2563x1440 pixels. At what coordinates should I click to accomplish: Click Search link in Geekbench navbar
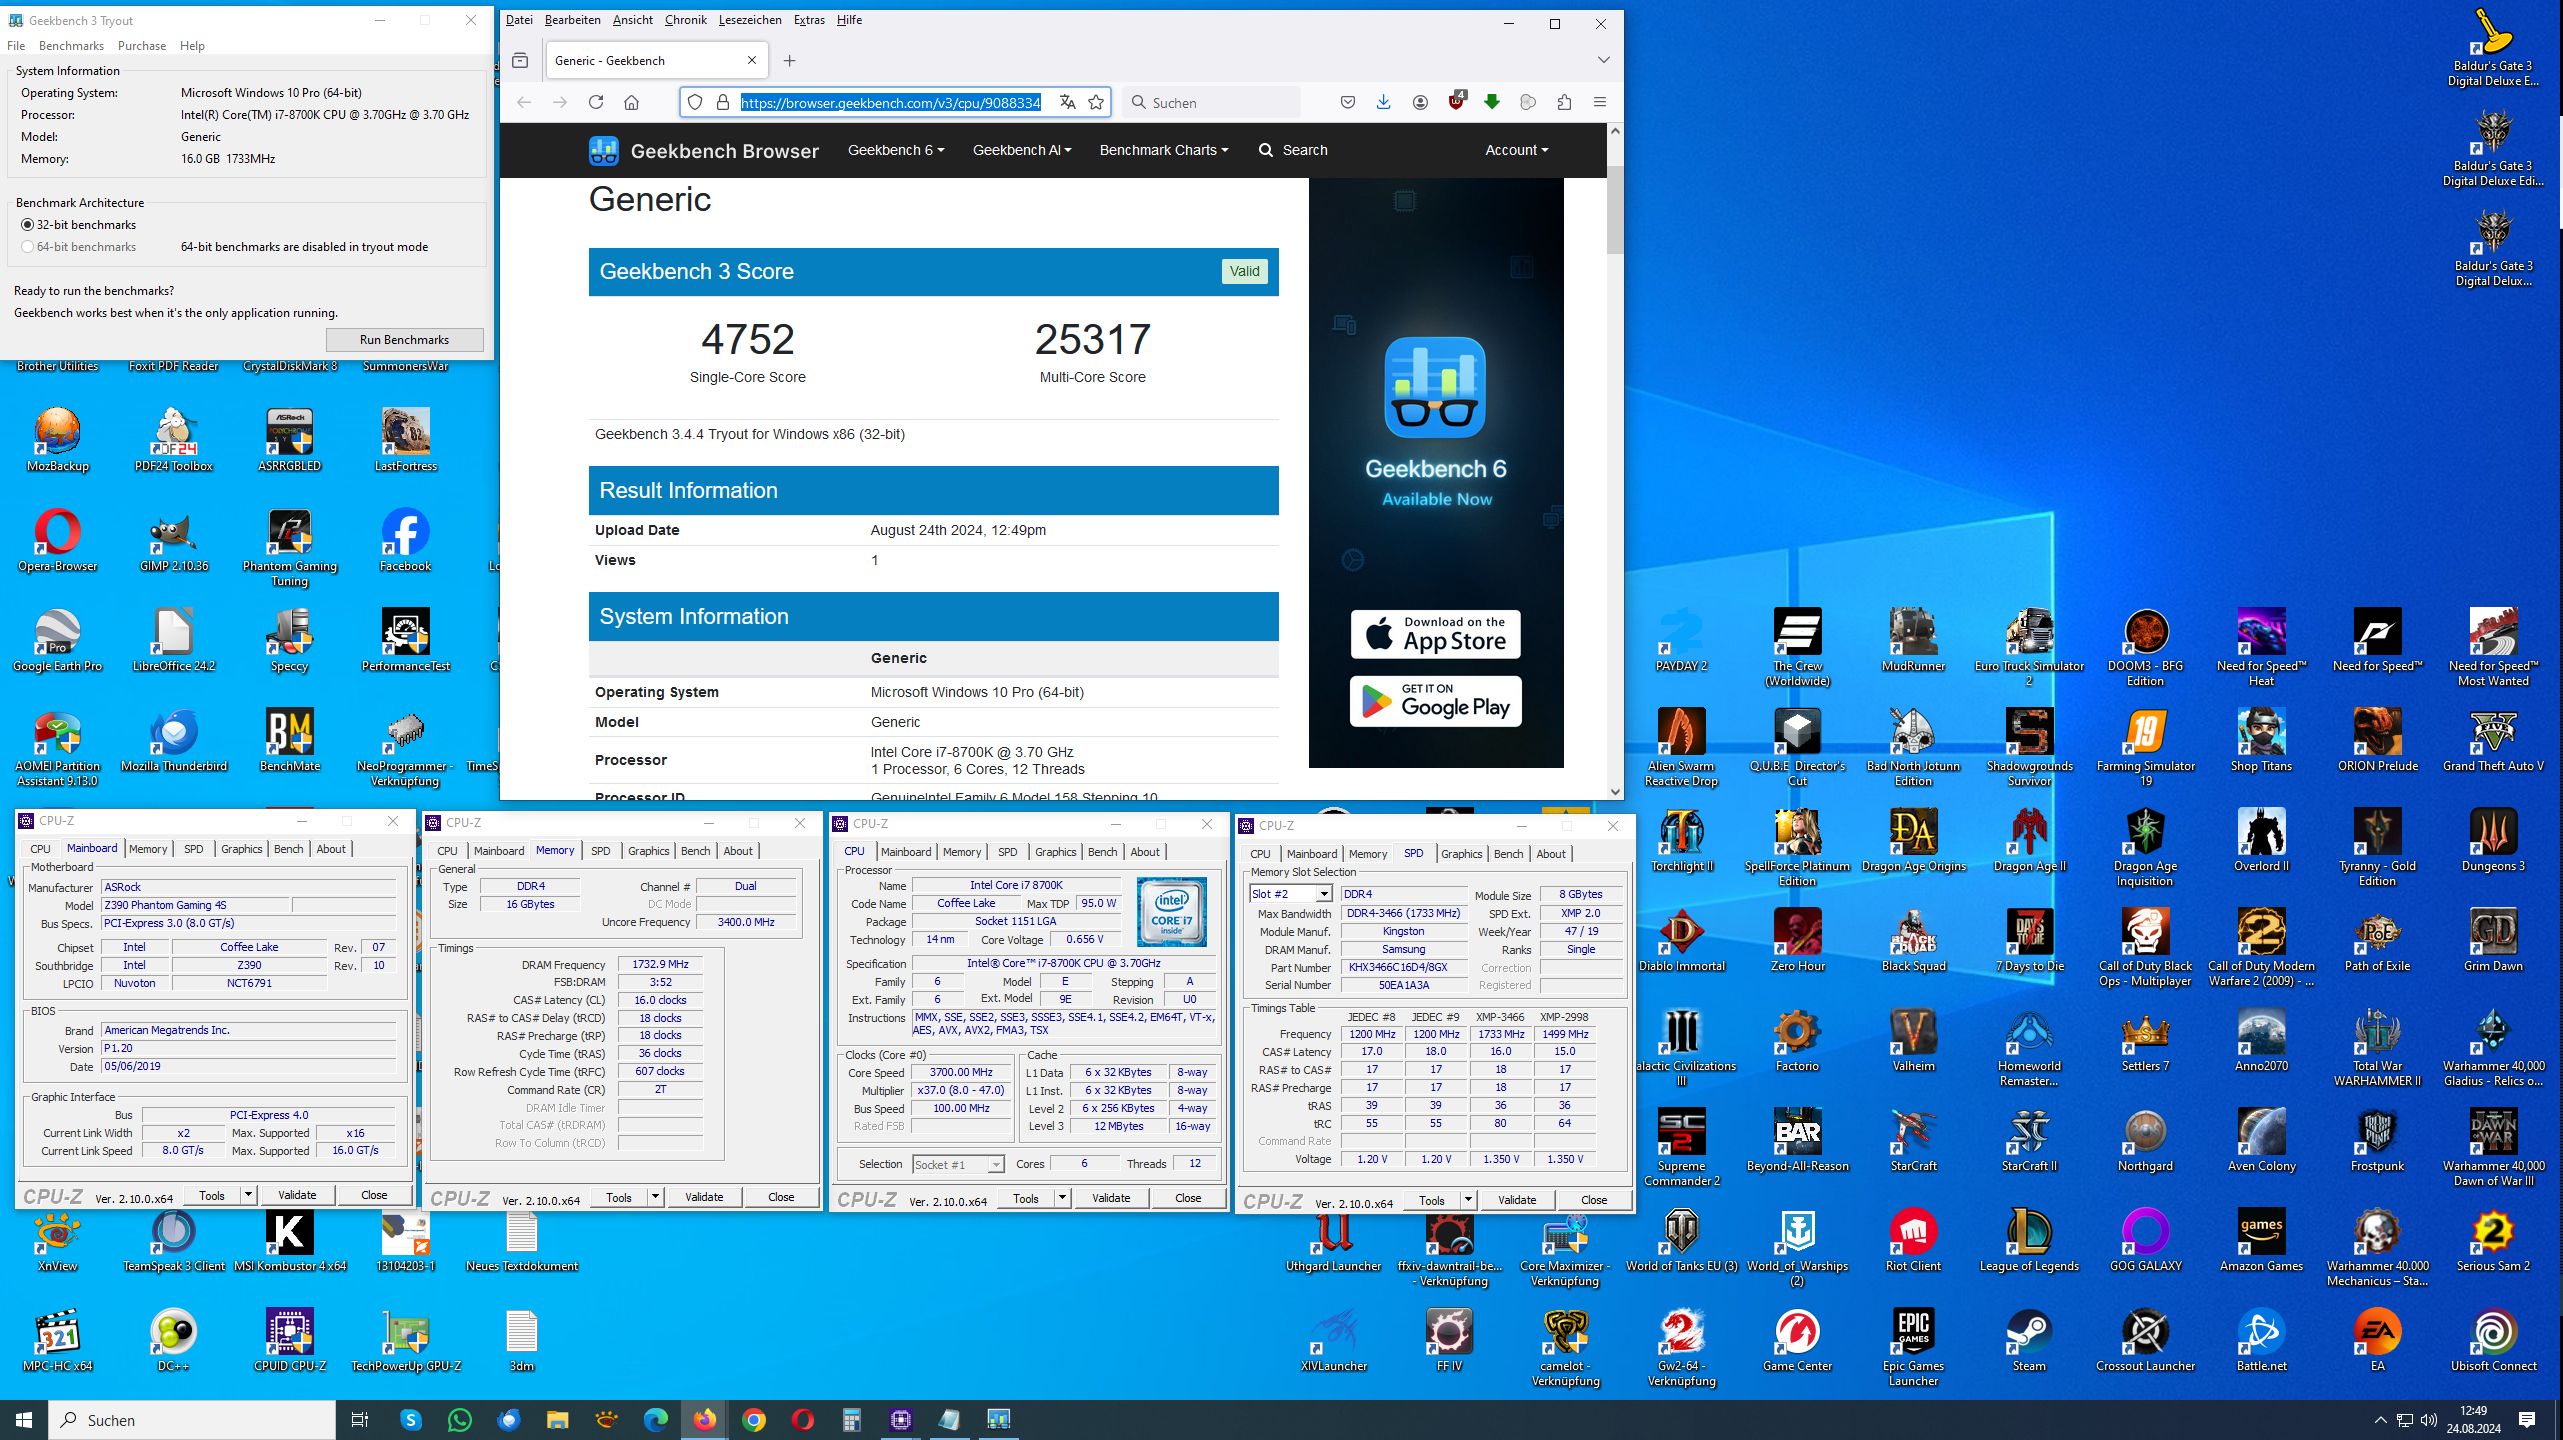pos(1293,150)
